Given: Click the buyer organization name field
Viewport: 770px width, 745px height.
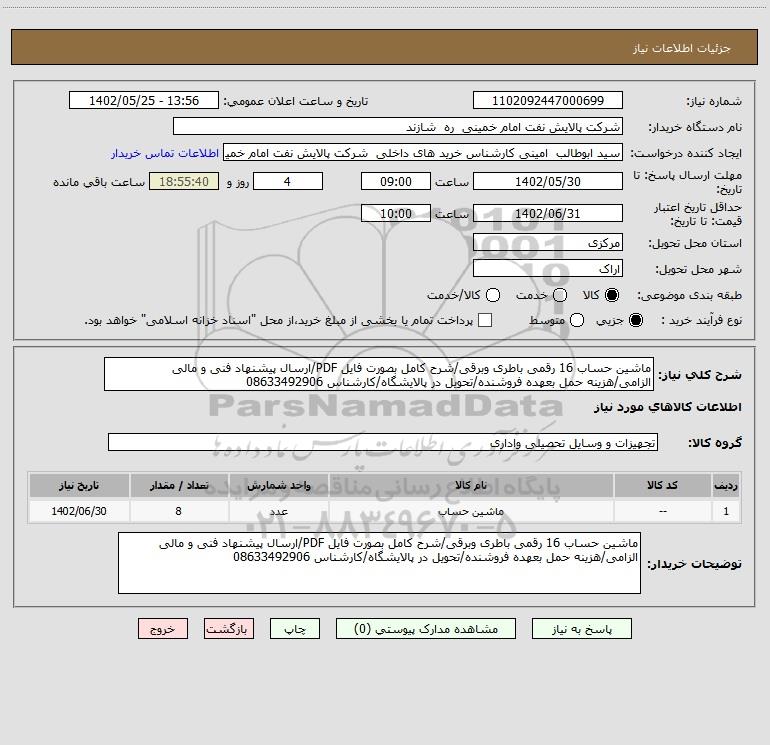Looking at the screenshot, I should (x=398, y=126).
